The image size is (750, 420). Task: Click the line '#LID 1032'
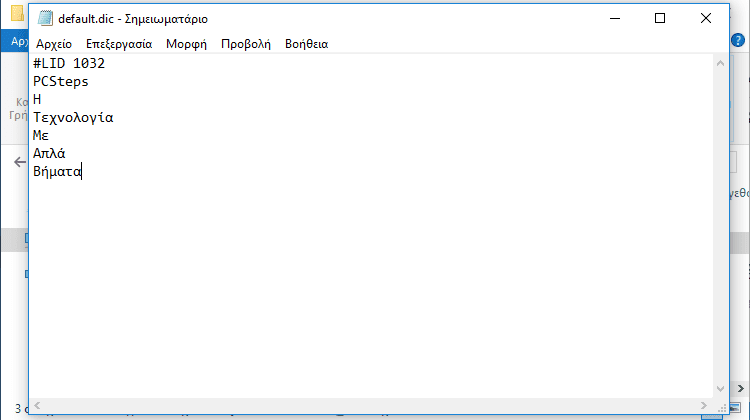(x=69, y=63)
